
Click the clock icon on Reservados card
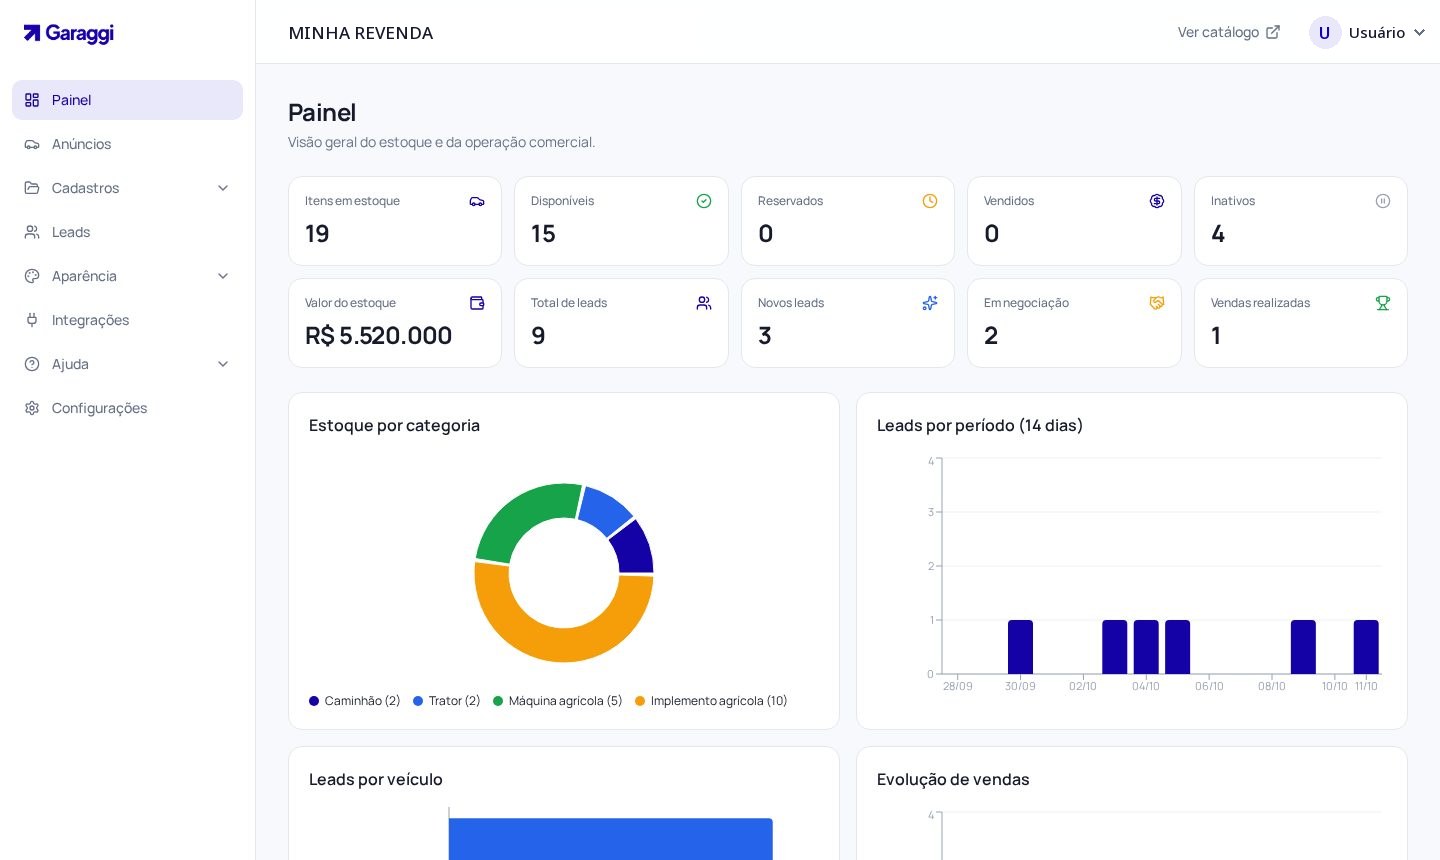pyautogui.click(x=930, y=201)
